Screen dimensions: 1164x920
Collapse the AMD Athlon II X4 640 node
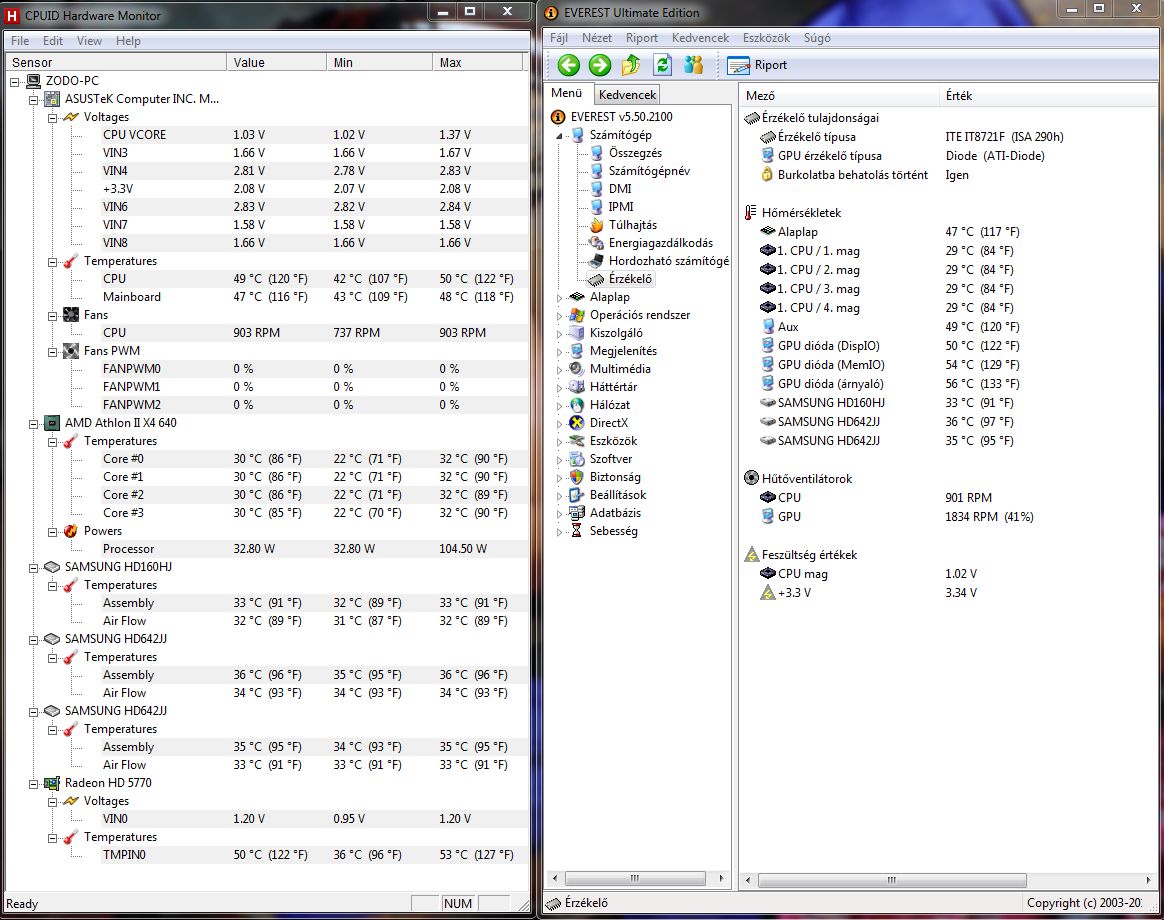click(33, 424)
